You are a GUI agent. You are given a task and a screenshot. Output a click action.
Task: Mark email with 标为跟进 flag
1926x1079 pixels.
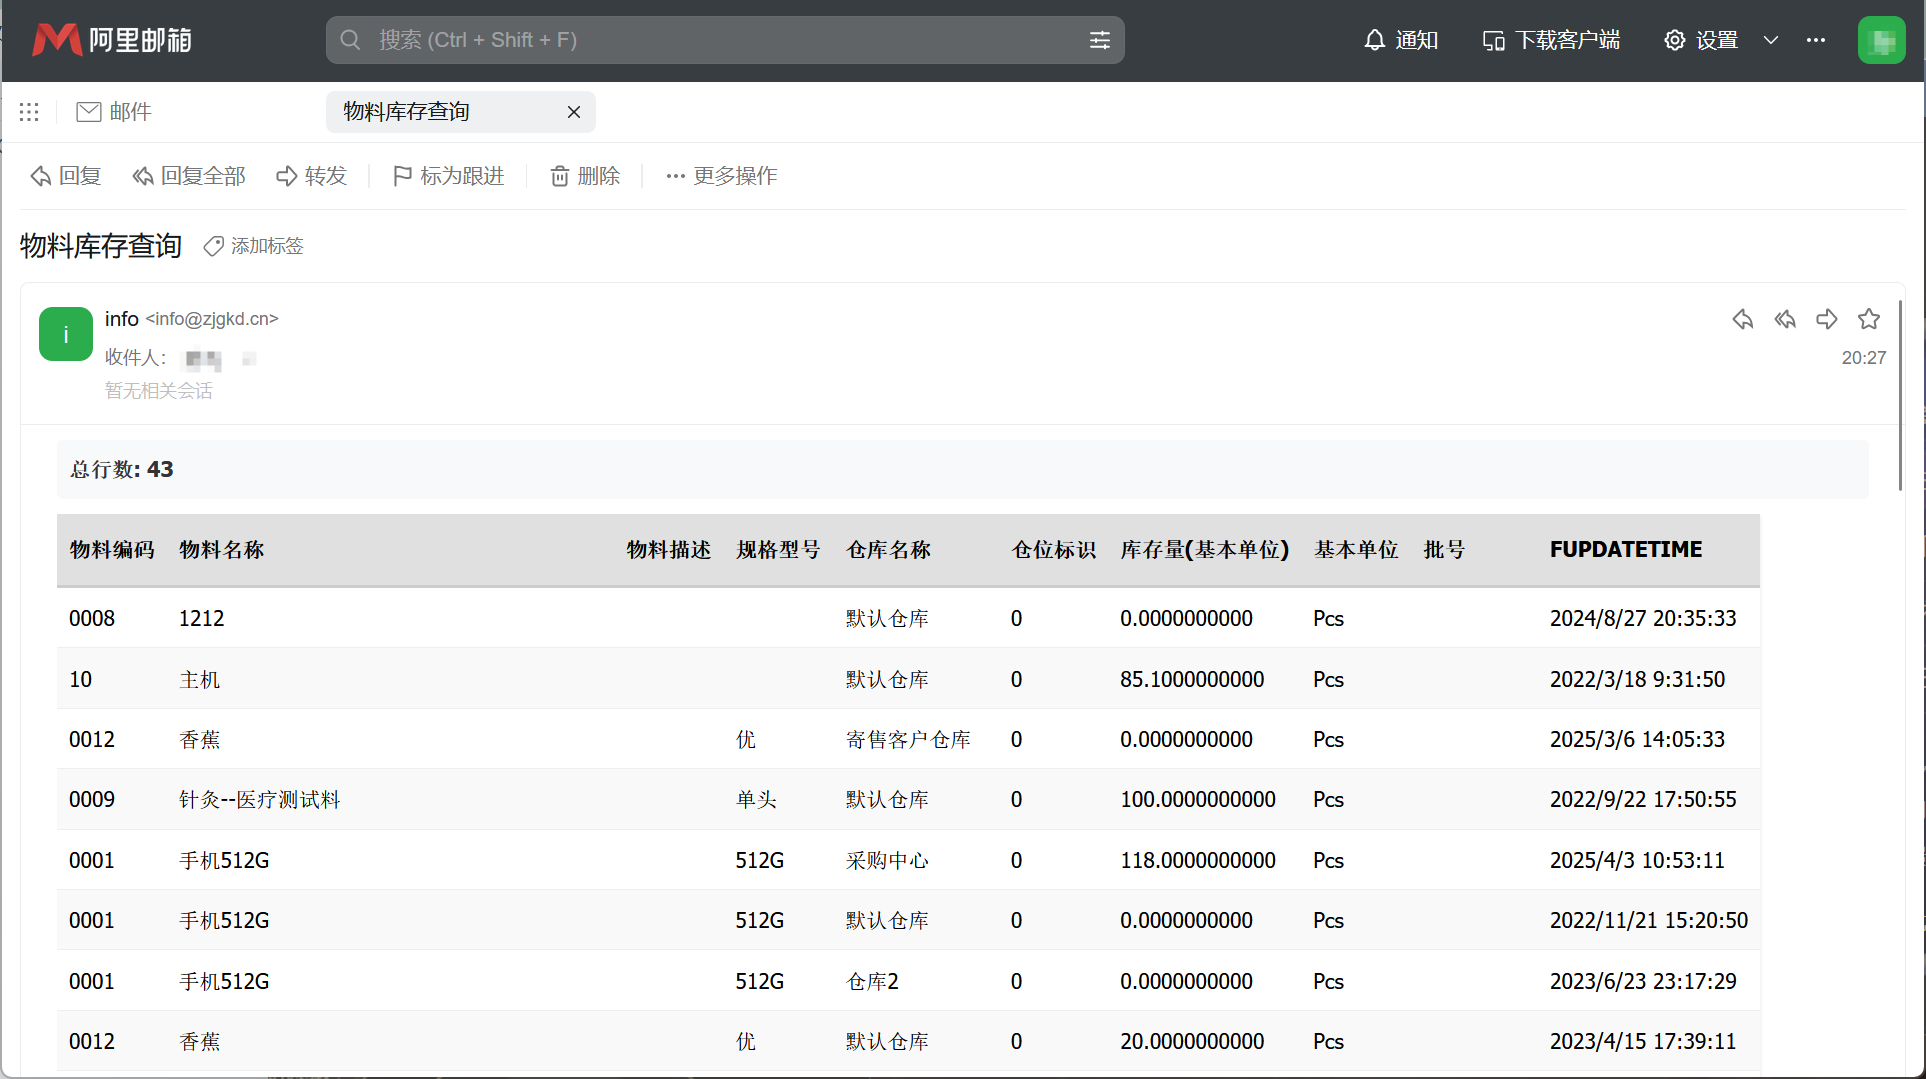pyautogui.click(x=448, y=176)
